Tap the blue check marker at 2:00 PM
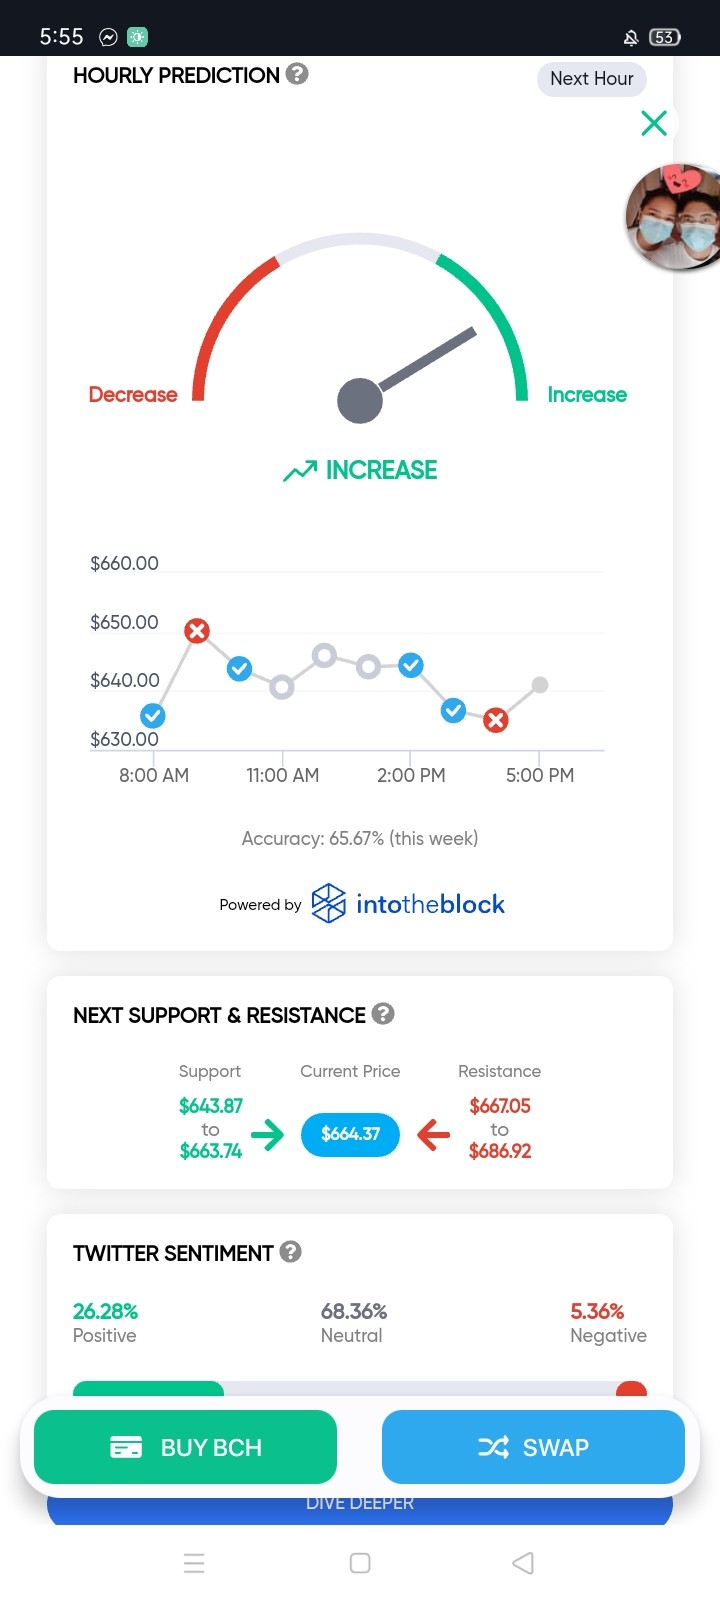The width and height of the screenshot is (720, 1600). (x=411, y=664)
